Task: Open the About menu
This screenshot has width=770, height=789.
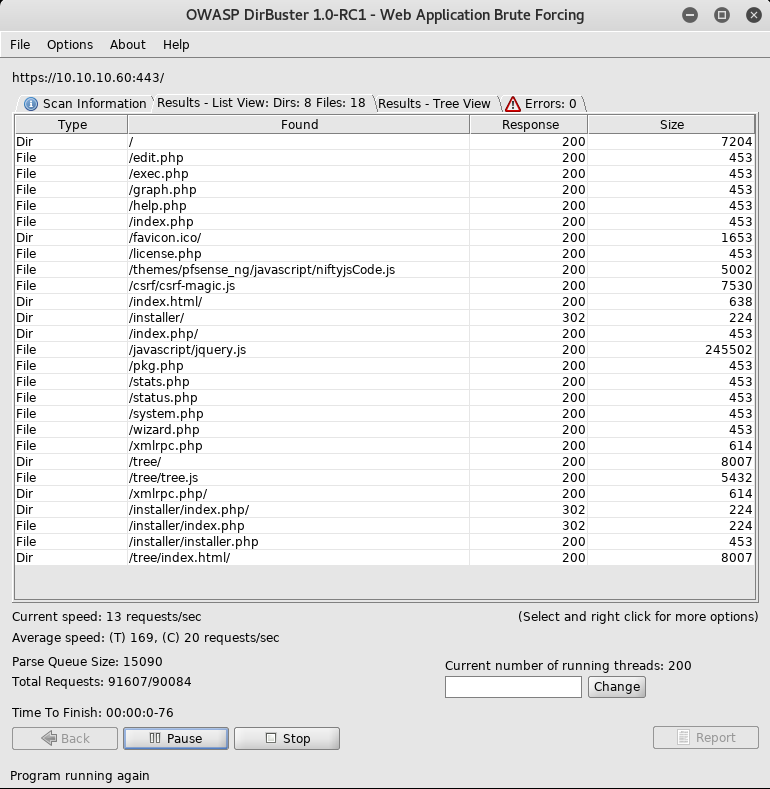Action: click(x=128, y=45)
